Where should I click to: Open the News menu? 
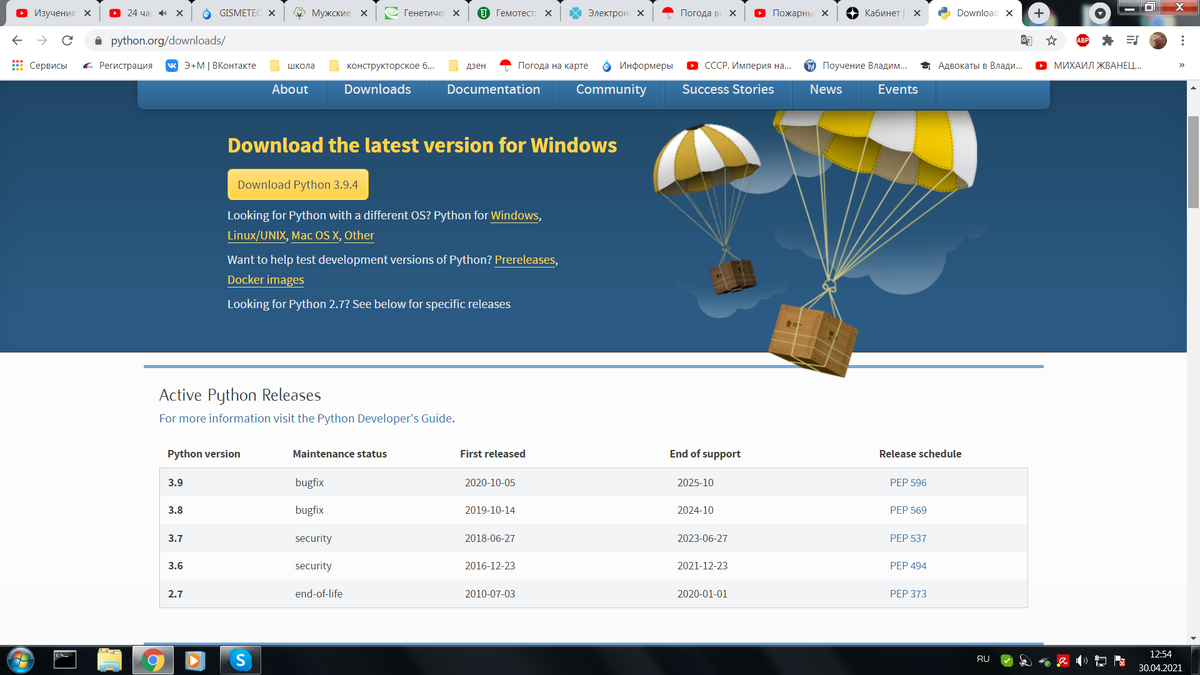tap(826, 89)
